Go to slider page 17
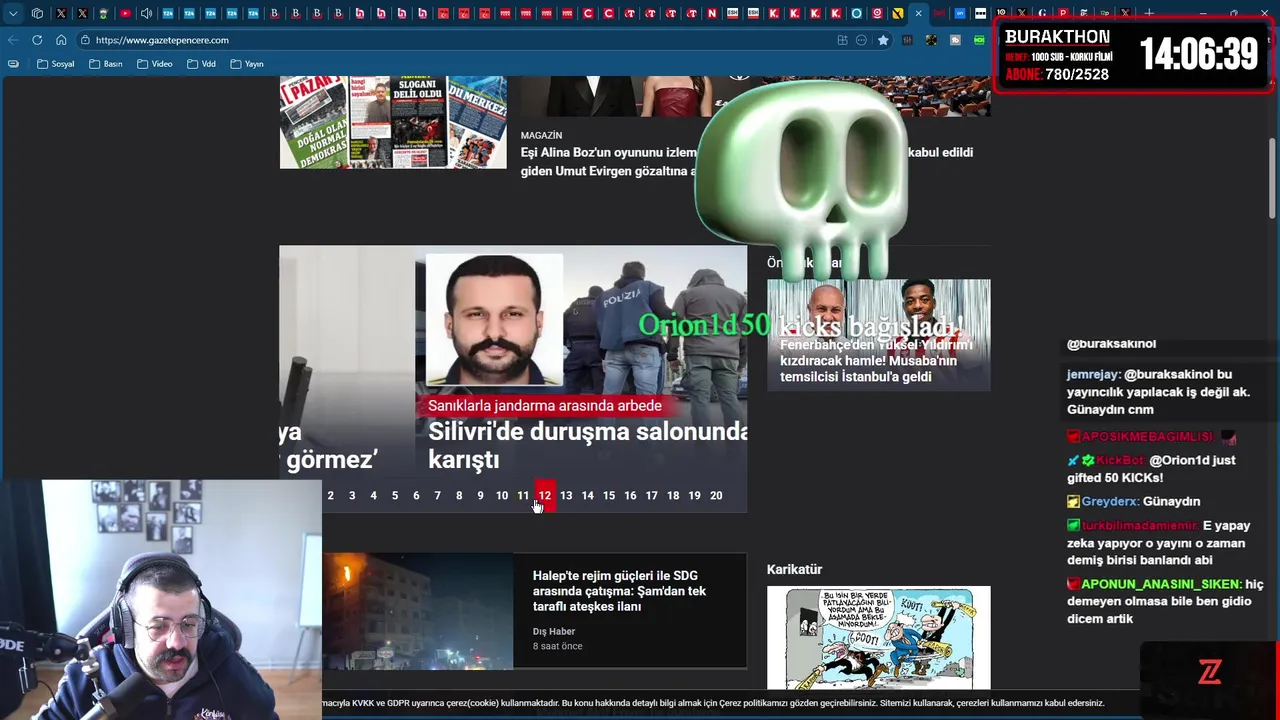The width and height of the screenshot is (1280, 720). click(x=652, y=496)
